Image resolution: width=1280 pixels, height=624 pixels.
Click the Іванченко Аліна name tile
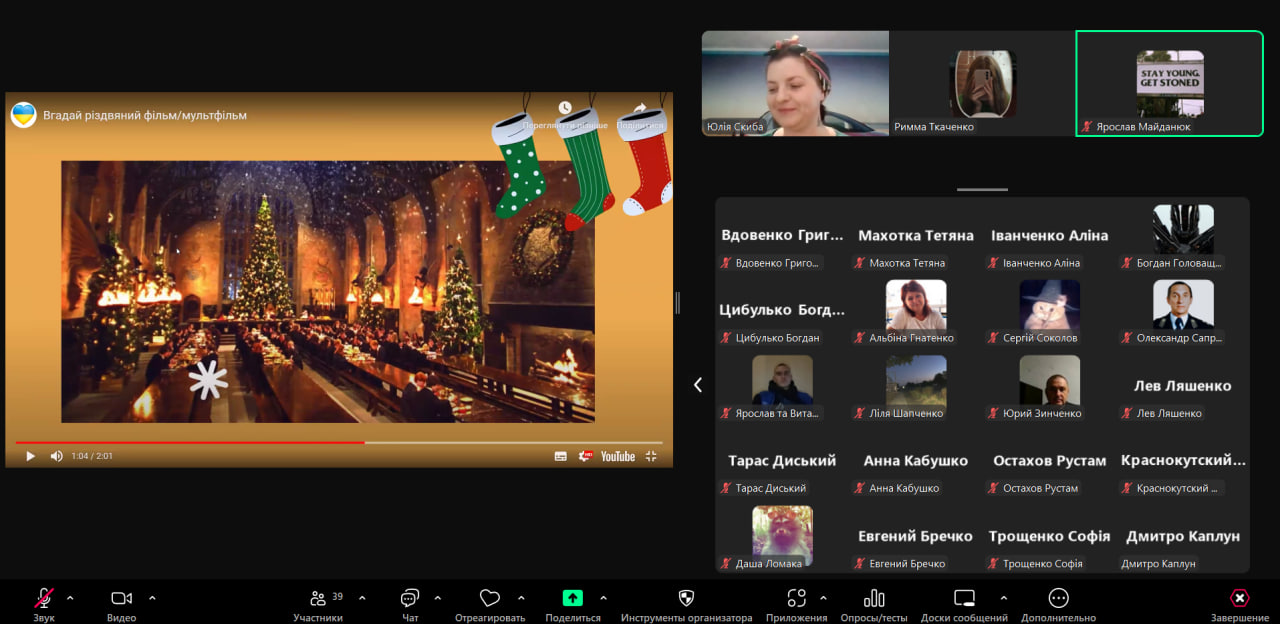point(1049,236)
